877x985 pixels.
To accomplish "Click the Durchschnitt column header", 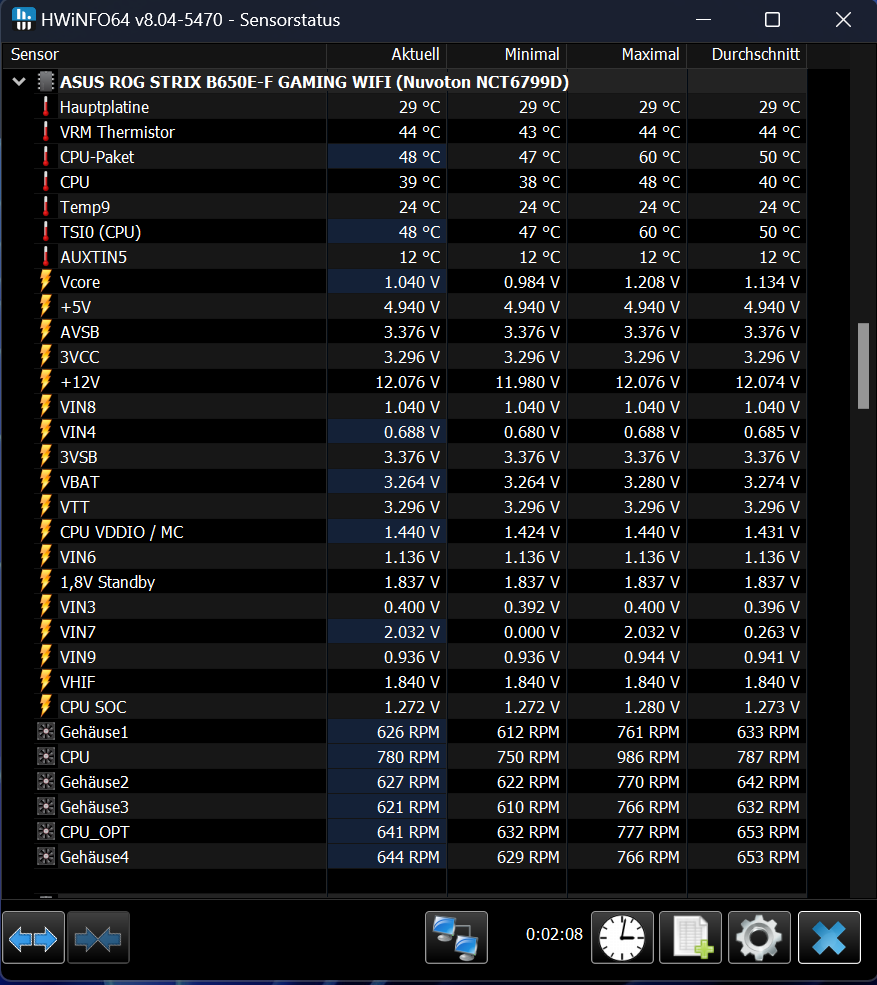I will click(x=747, y=55).
